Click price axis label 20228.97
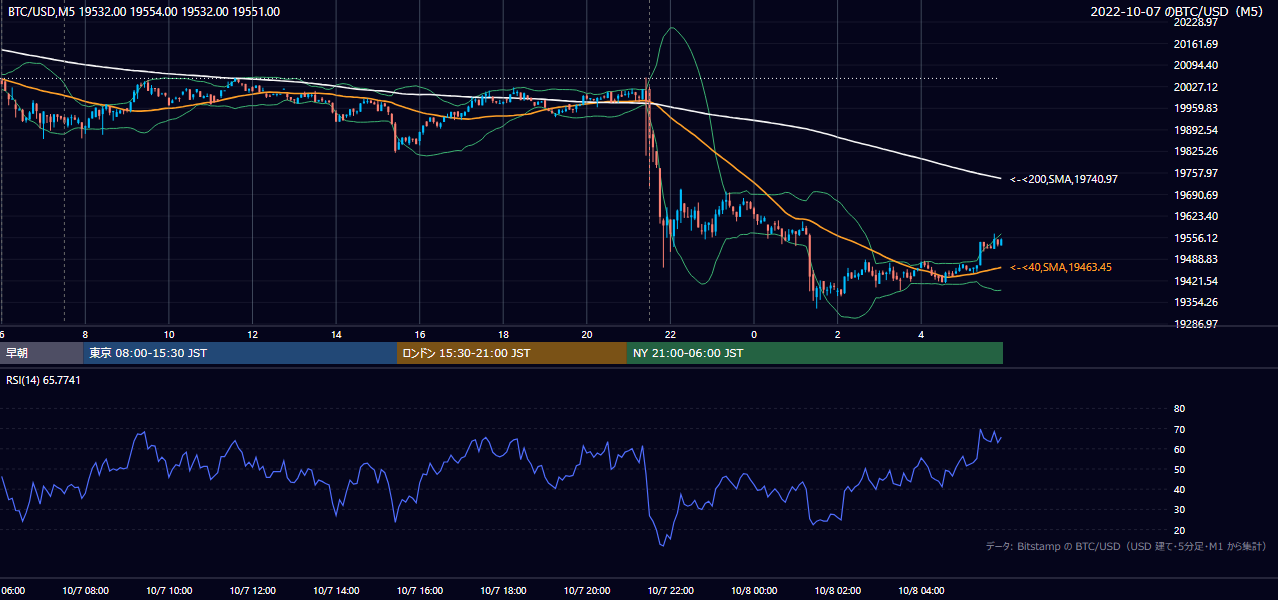The image size is (1278, 600). pyautogui.click(x=1195, y=22)
